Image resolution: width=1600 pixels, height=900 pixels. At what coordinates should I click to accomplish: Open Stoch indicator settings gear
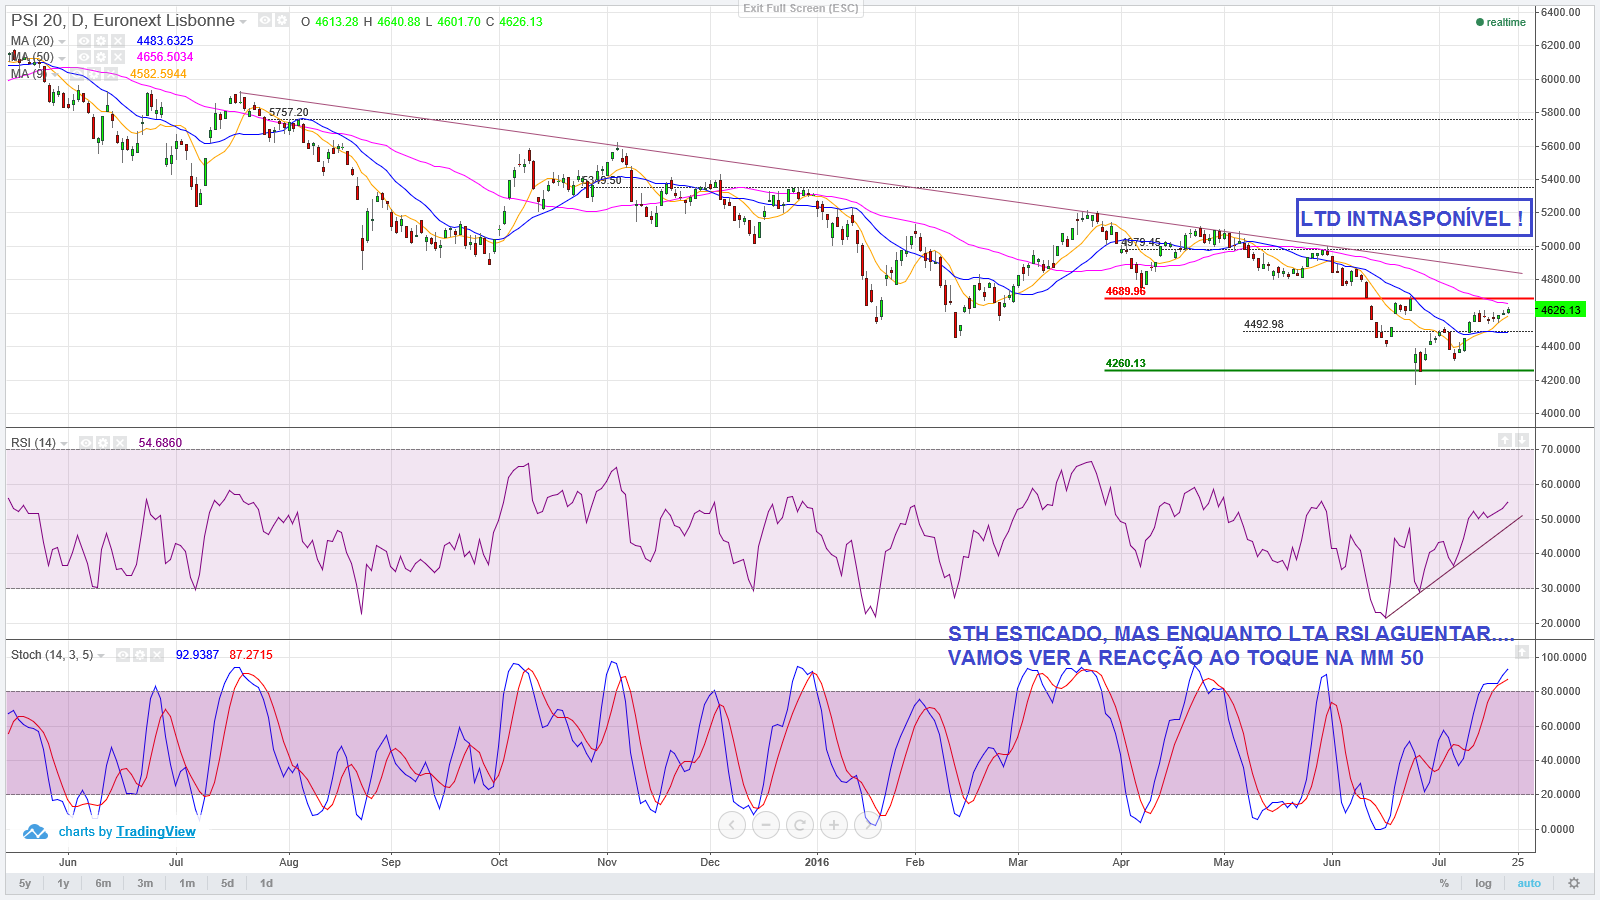pos(139,655)
